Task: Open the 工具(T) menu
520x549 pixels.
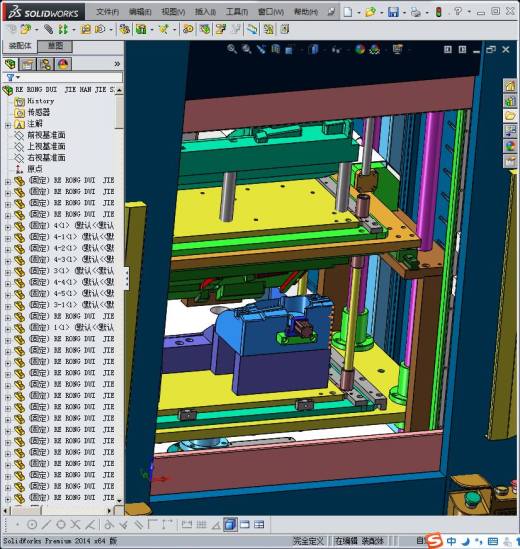Action: pos(237,12)
